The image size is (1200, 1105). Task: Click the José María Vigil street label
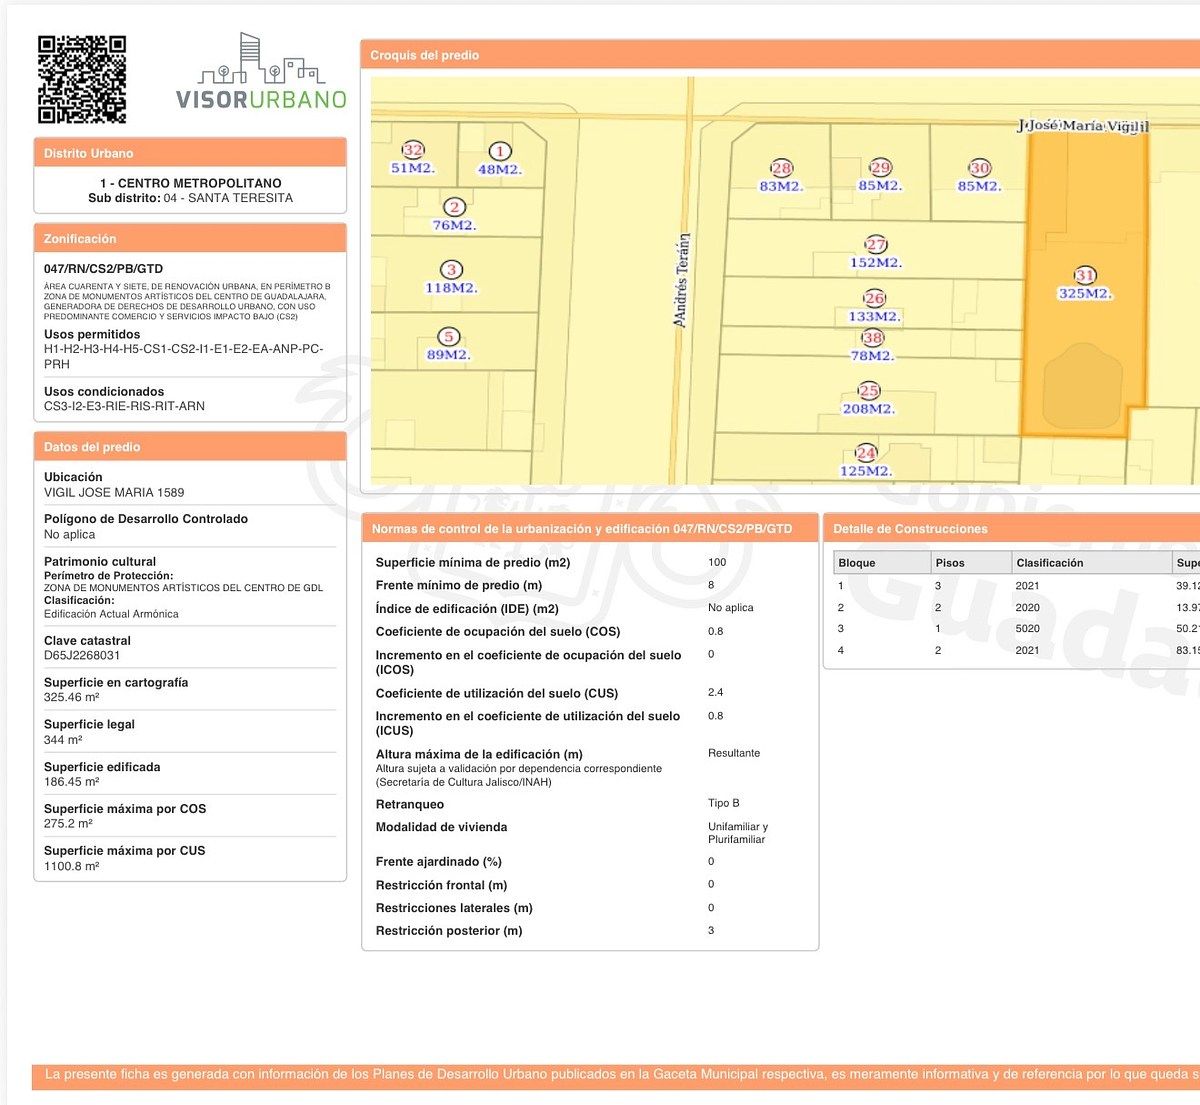(x=1082, y=126)
